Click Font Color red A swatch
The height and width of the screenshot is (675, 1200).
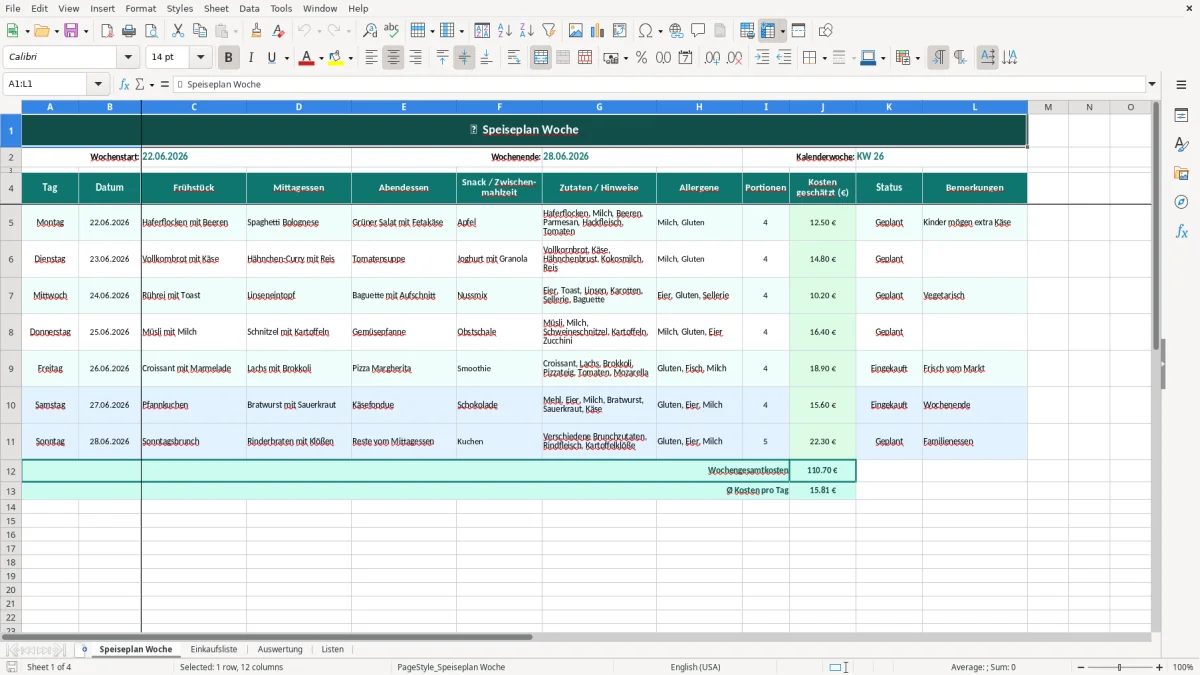(306, 58)
